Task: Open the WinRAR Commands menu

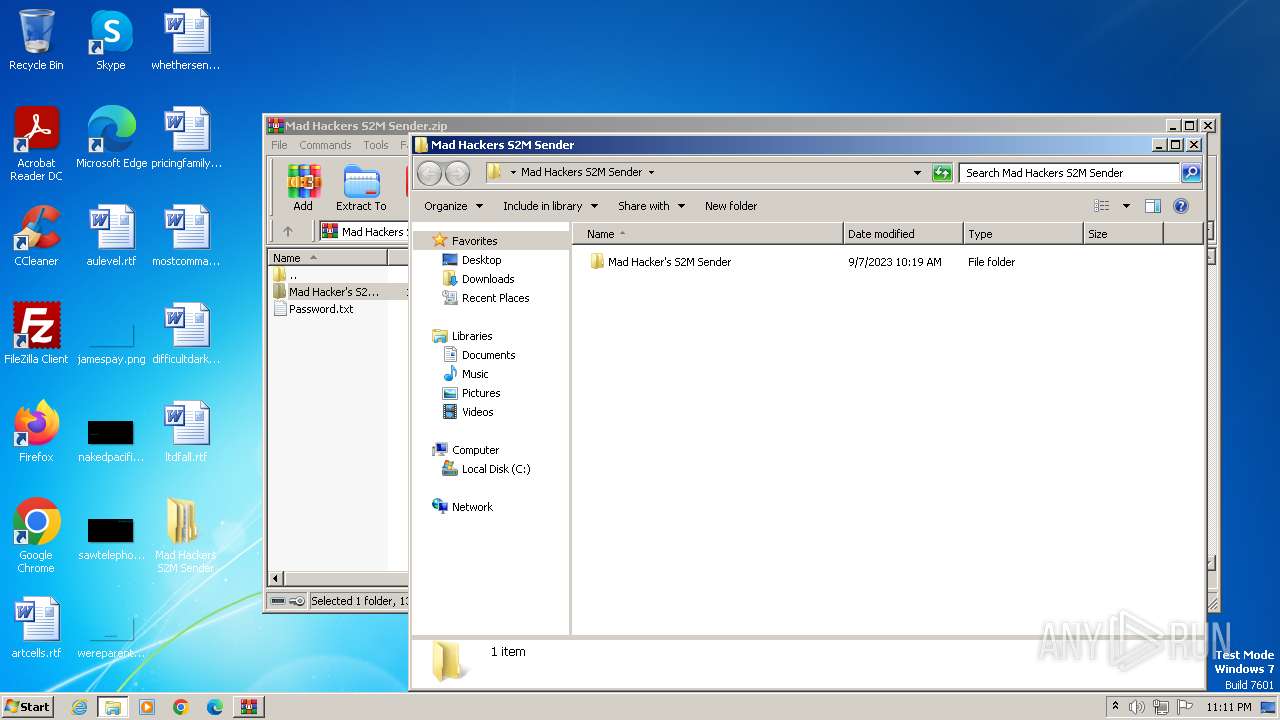Action: point(325,145)
